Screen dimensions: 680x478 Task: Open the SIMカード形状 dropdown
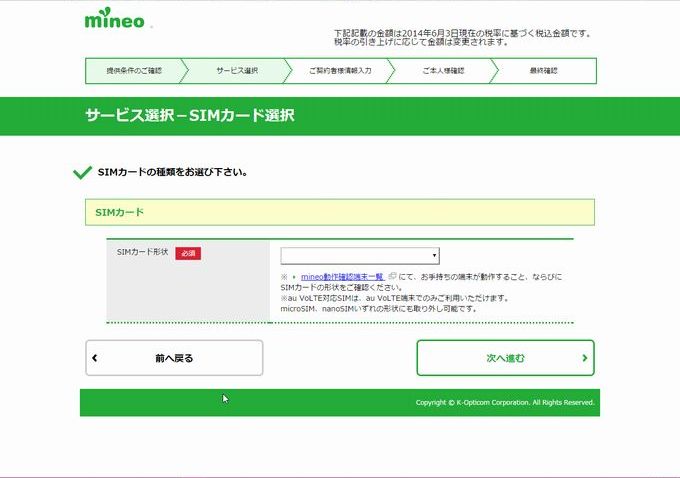359,256
